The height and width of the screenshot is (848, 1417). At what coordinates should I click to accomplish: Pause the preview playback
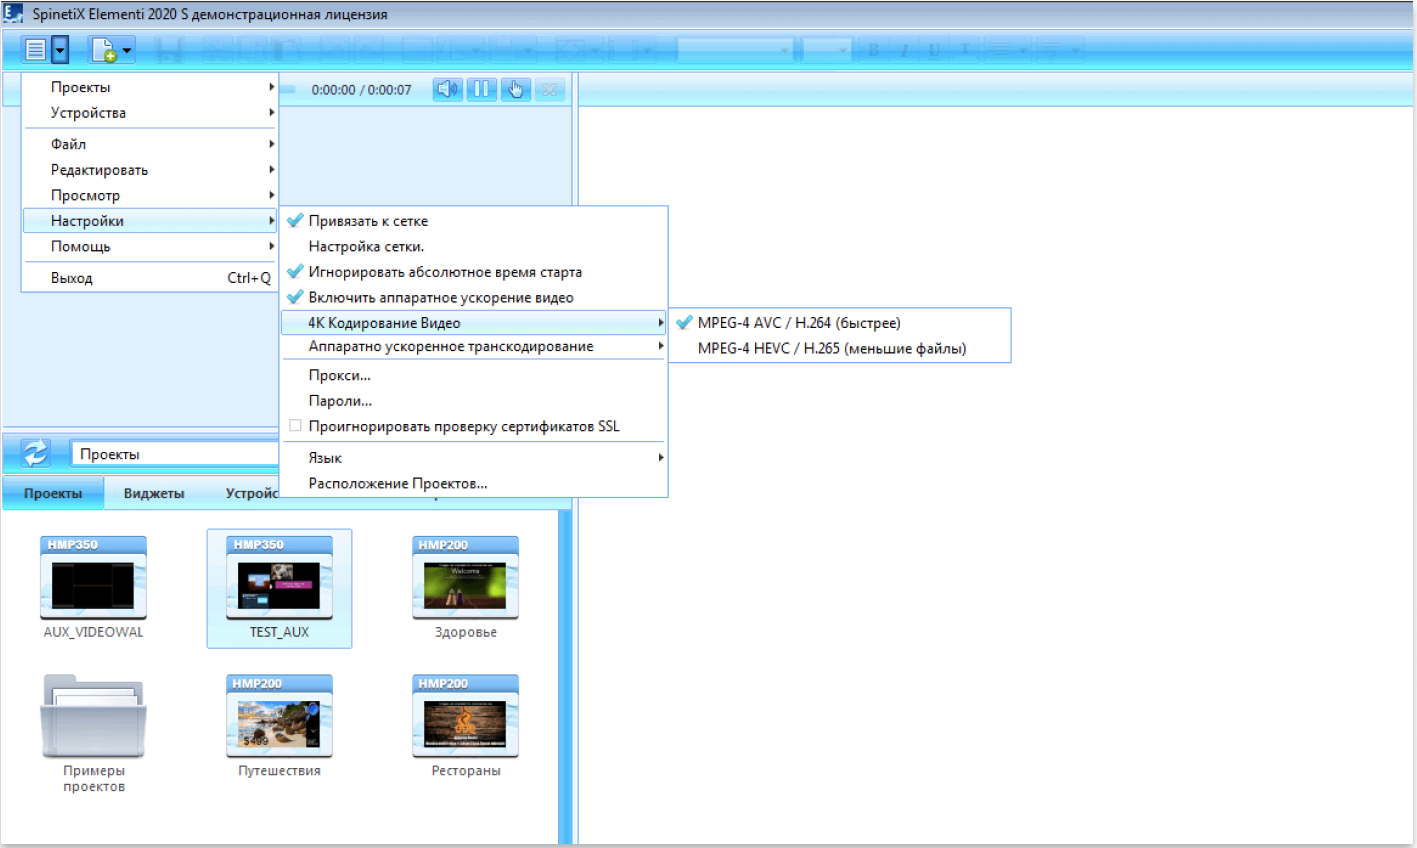coord(481,89)
